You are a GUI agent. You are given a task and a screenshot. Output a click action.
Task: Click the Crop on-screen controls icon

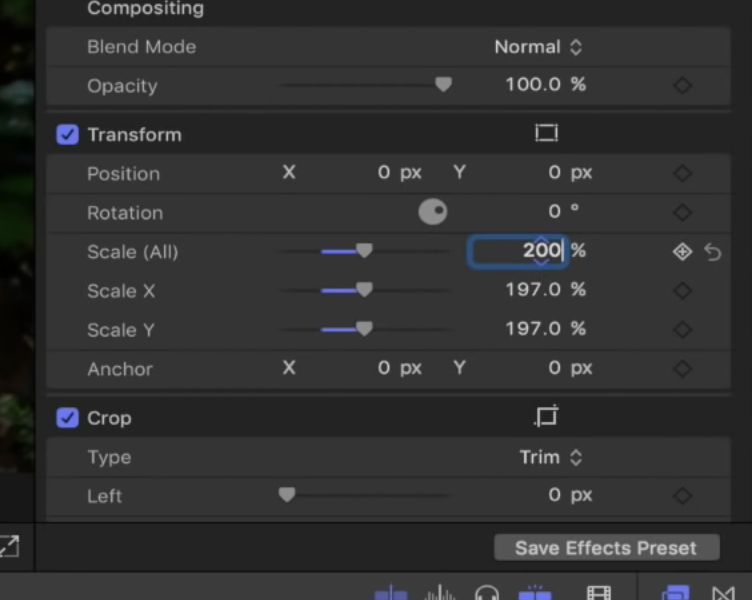546,417
